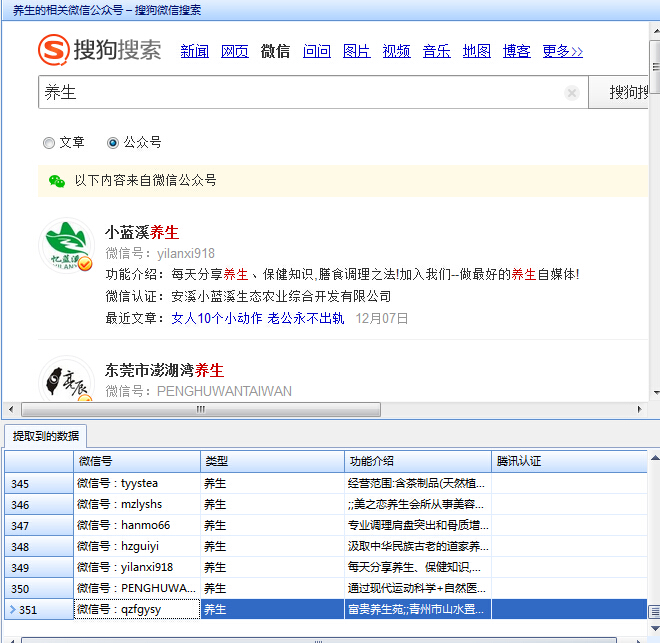Click cell 专业调理肩盘突出和骨质增...
Image resolution: width=660 pixels, height=643 pixels.
pos(418,525)
